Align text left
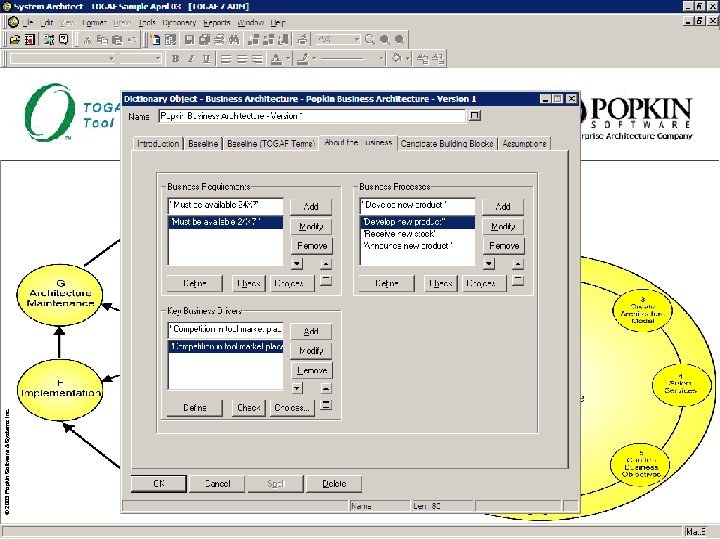This screenshot has width=720, height=540. 226,59
